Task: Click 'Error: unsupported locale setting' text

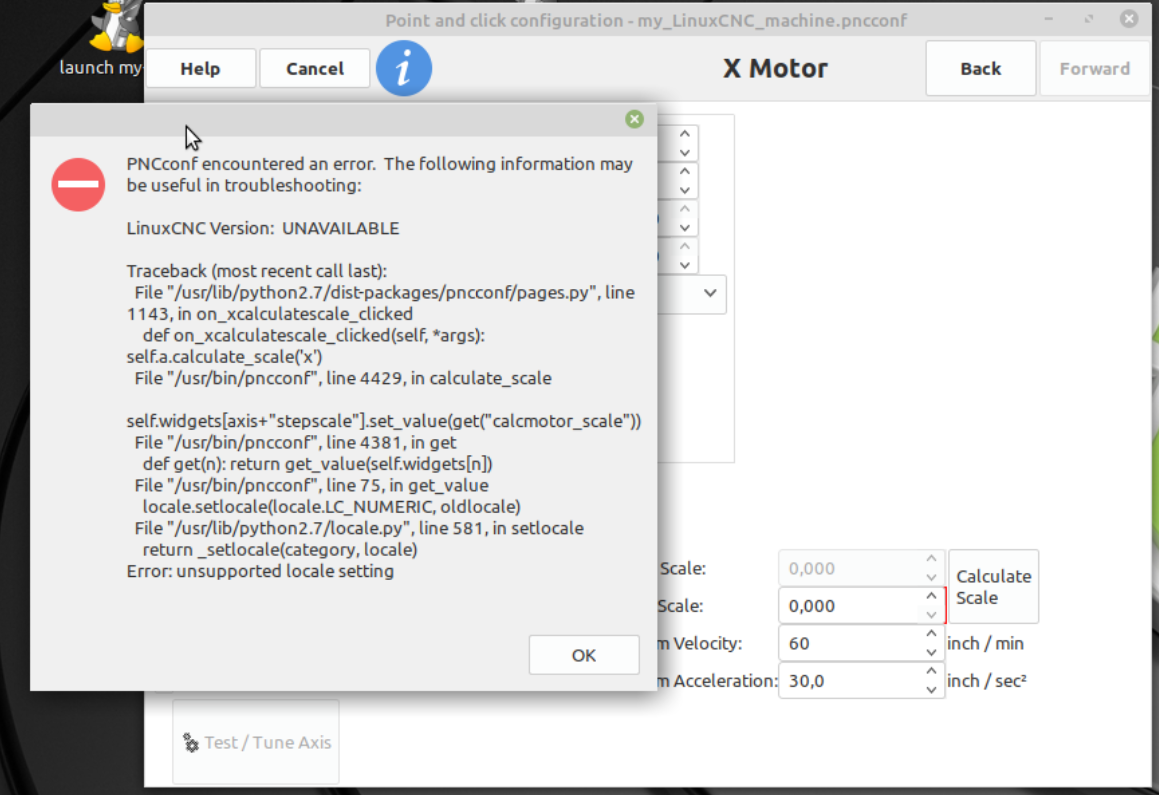Action: (260, 571)
